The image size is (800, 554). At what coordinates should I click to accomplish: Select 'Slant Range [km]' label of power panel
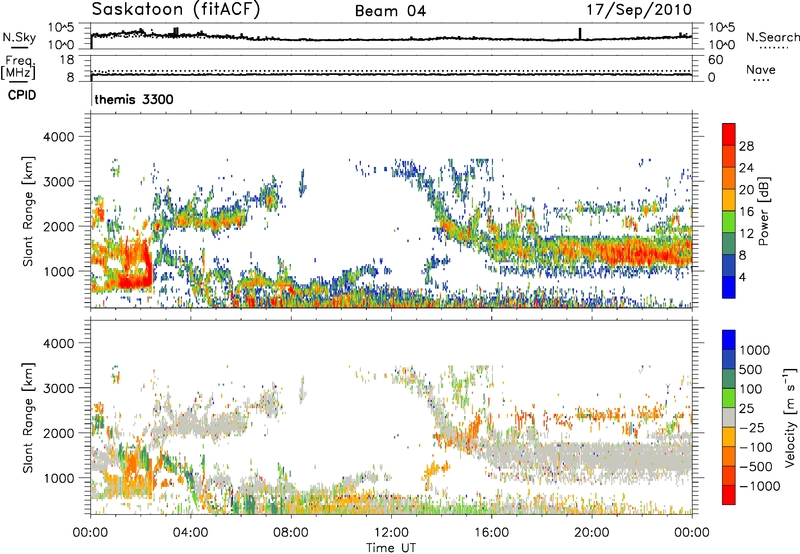pos(28,211)
